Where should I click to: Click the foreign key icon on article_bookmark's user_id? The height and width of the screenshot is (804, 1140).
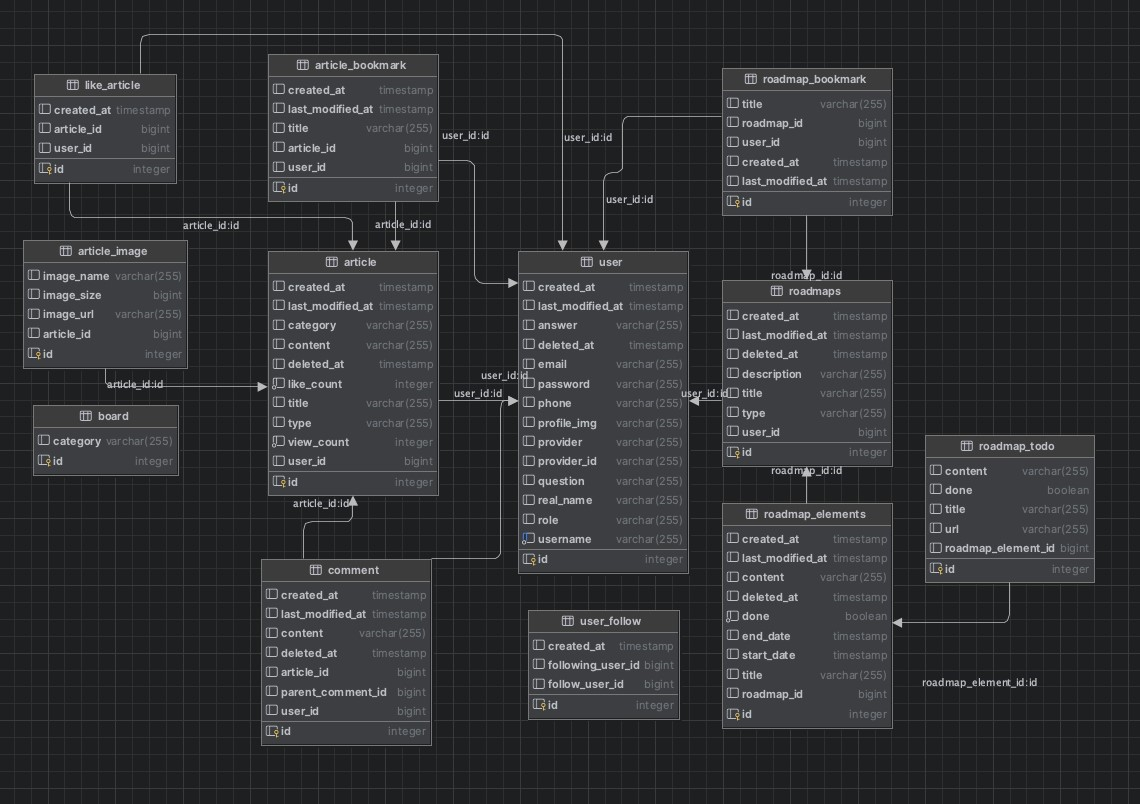[278, 167]
